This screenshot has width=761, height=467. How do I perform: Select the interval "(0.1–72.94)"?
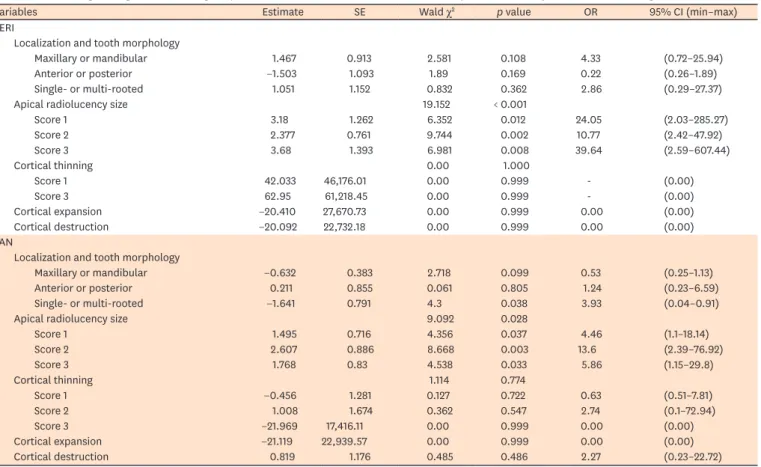(x=689, y=411)
